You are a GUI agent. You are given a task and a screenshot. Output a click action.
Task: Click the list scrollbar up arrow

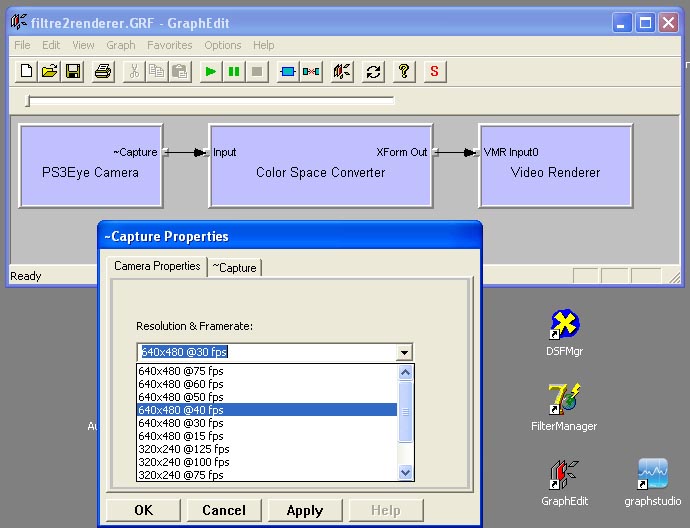[405, 373]
